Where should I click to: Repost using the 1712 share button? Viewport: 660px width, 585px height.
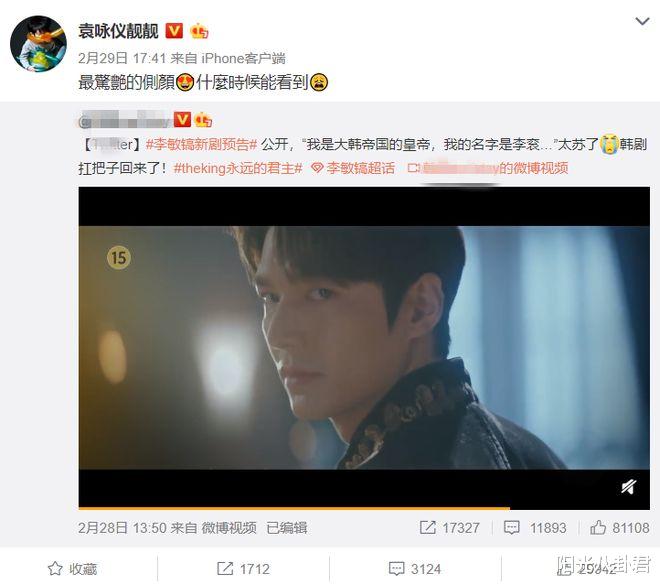click(x=243, y=569)
